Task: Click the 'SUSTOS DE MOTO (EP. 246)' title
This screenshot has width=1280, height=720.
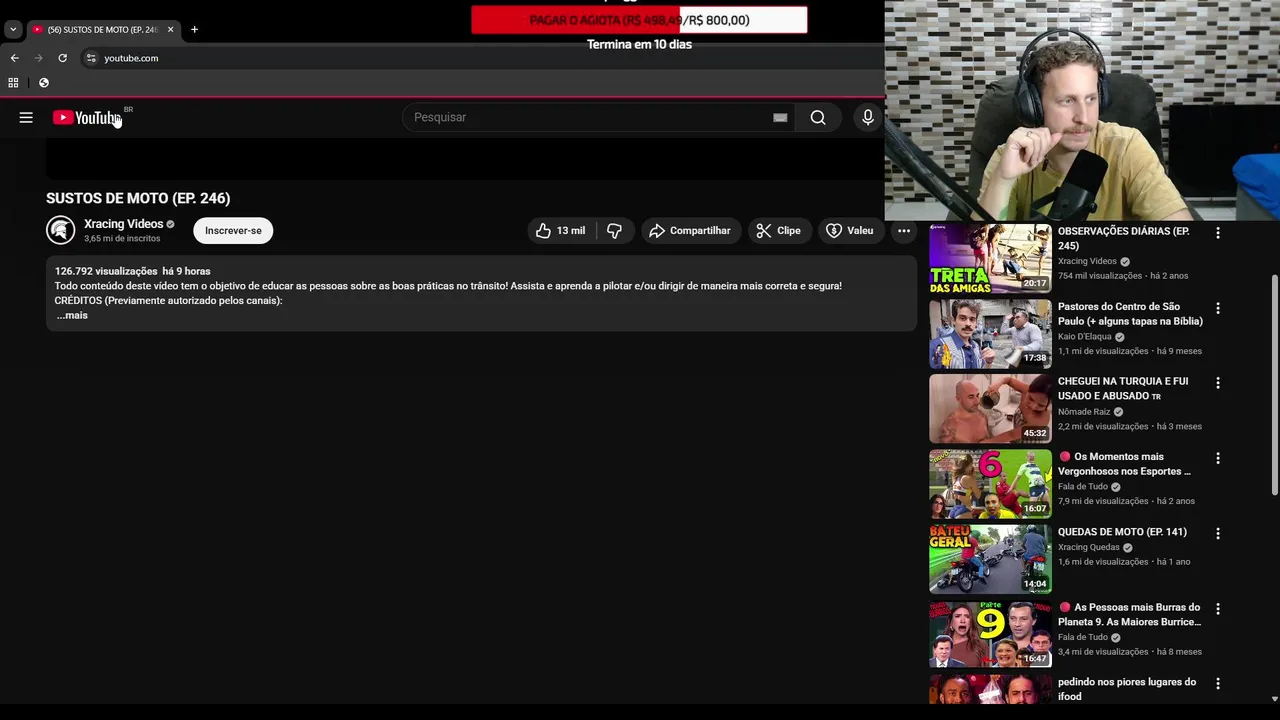Action: pos(138,198)
